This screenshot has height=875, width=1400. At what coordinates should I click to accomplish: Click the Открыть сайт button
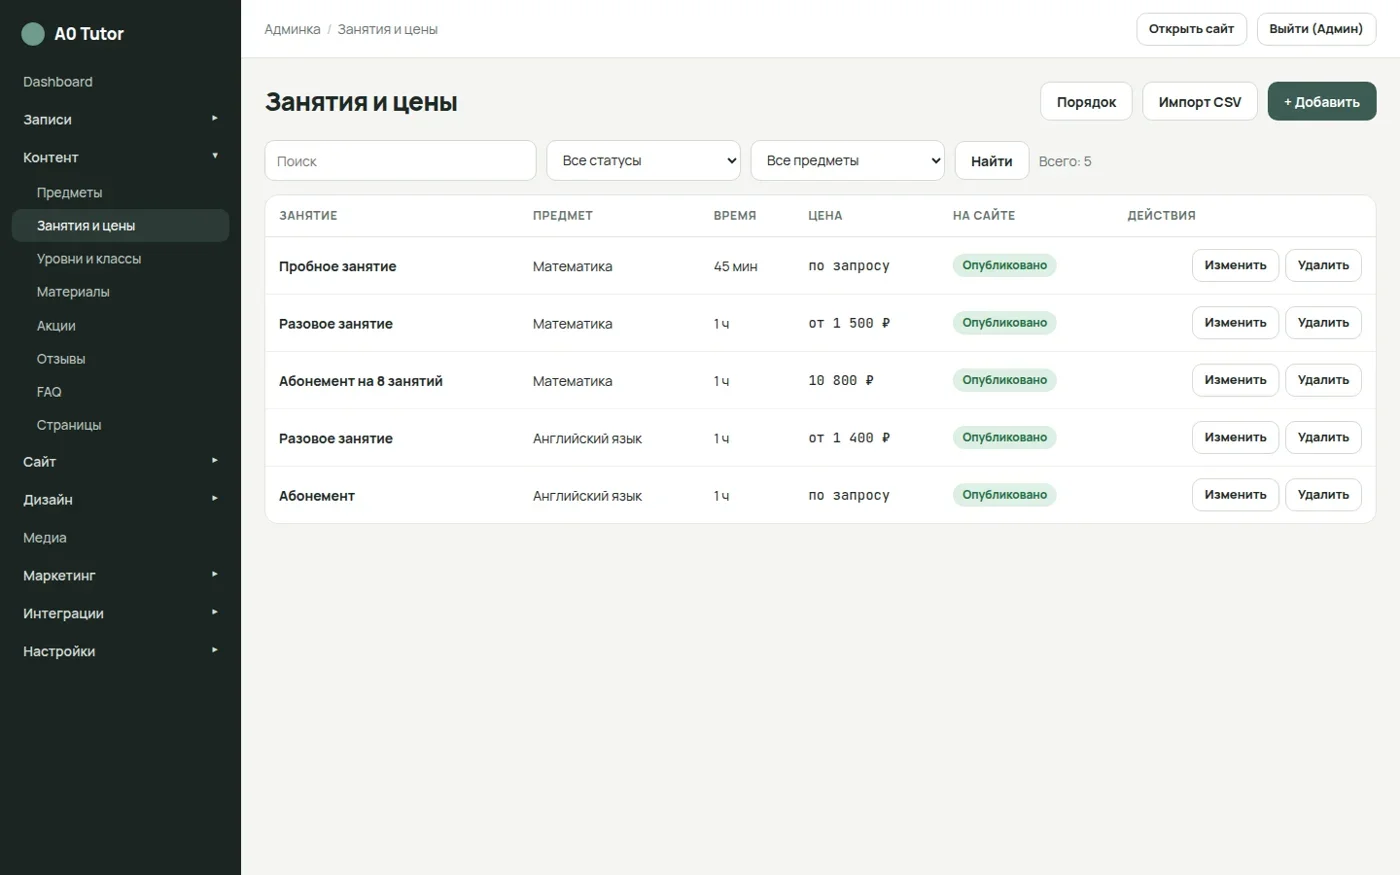point(1191,29)
